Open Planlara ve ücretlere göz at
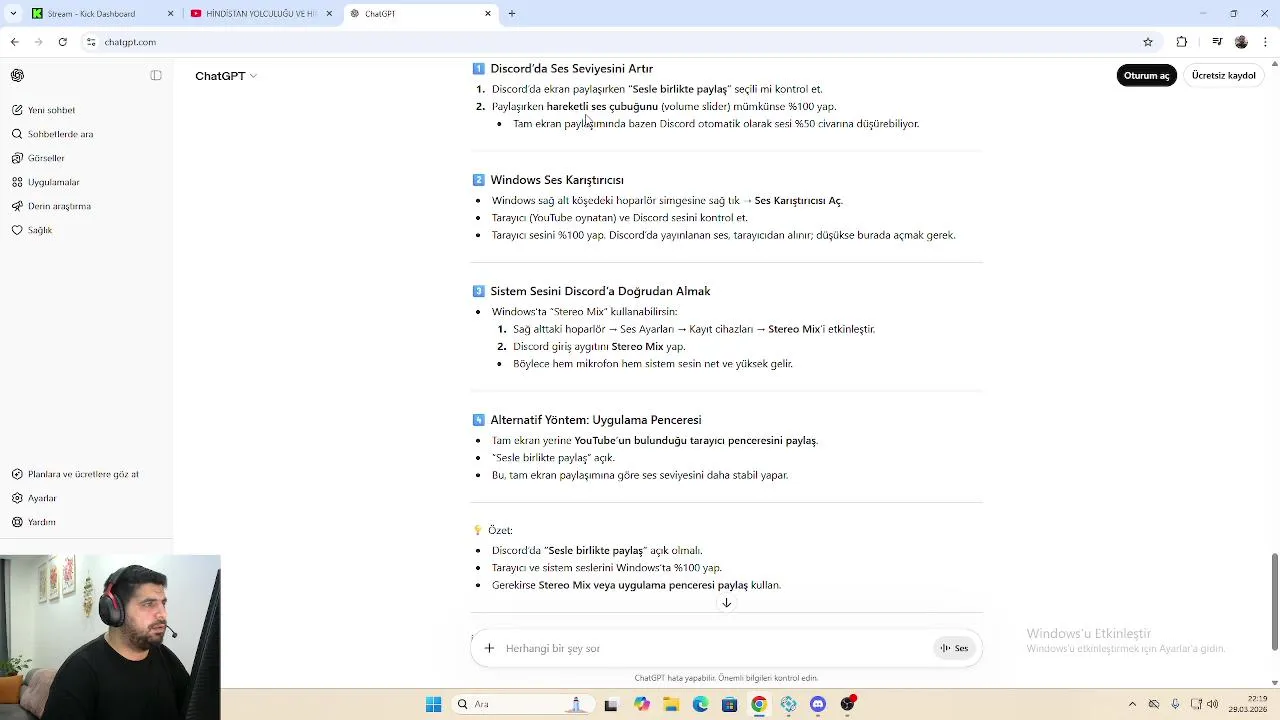The image size is (1280, 720). tap(83, 474)
